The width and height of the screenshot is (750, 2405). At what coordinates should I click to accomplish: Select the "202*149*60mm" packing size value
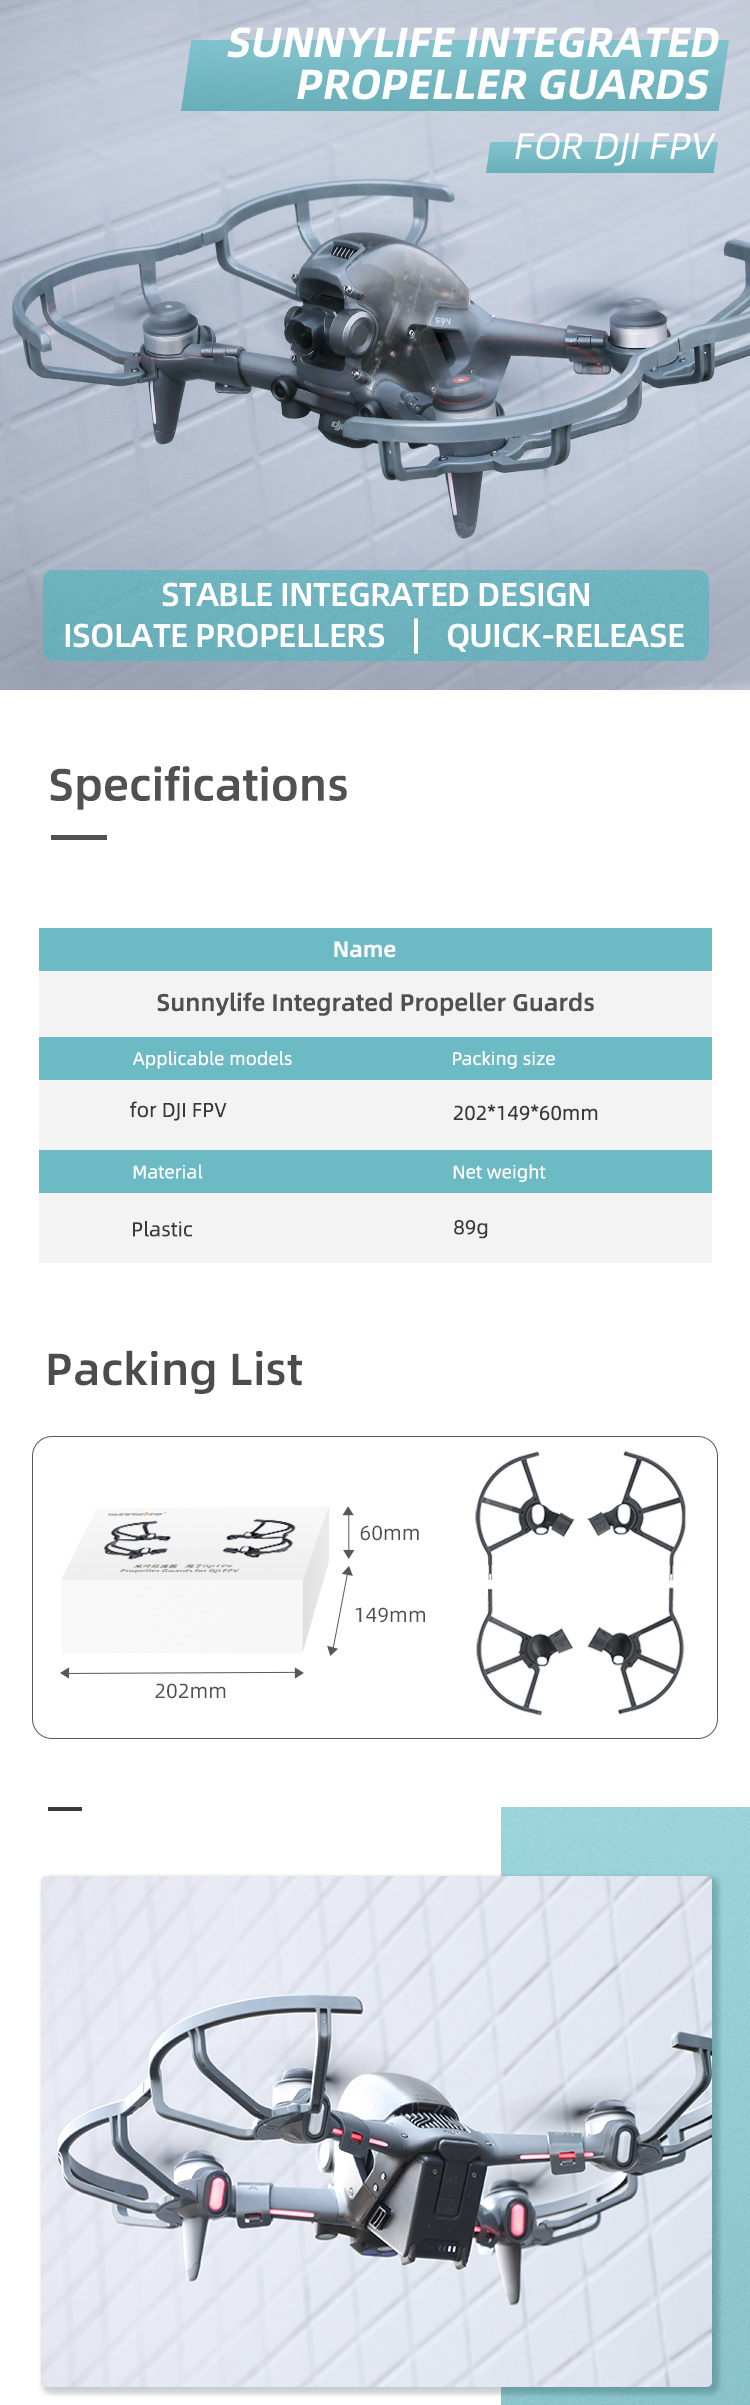pos(525,1113)
